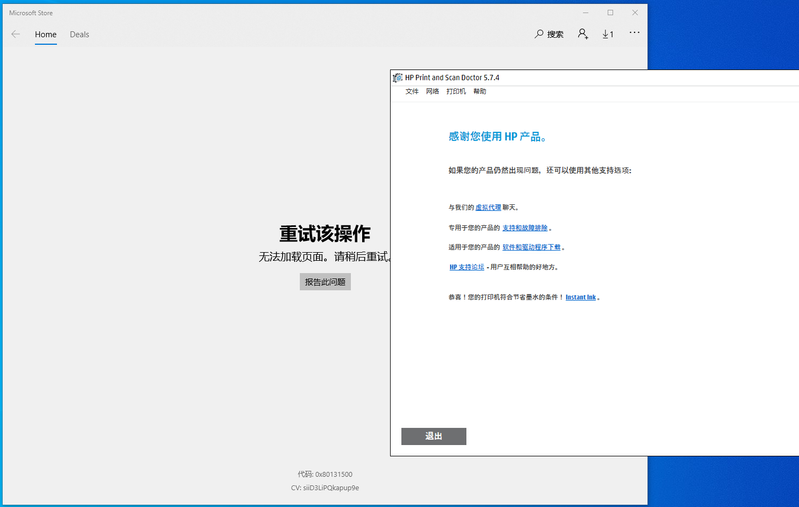Screen dimensions: 799x507
Task: Visit the Instant Ink link
Action: [x=580, y=297]
